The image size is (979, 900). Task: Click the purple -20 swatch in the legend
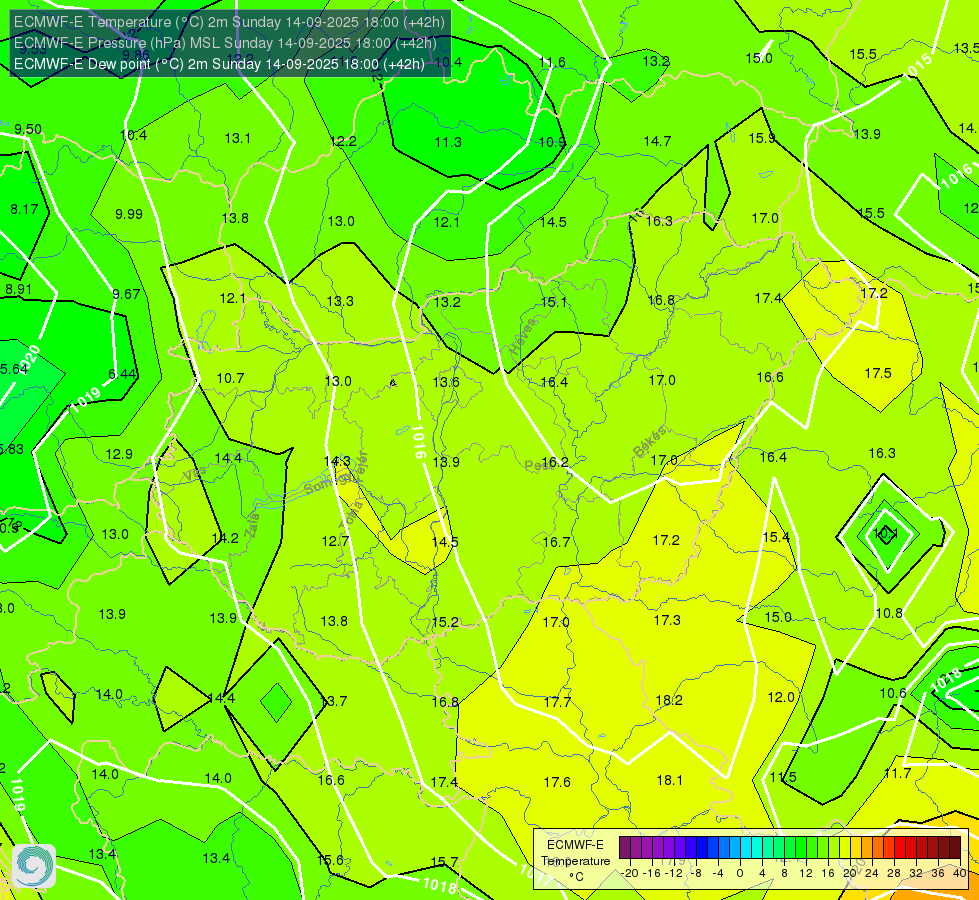click(624, 848)
